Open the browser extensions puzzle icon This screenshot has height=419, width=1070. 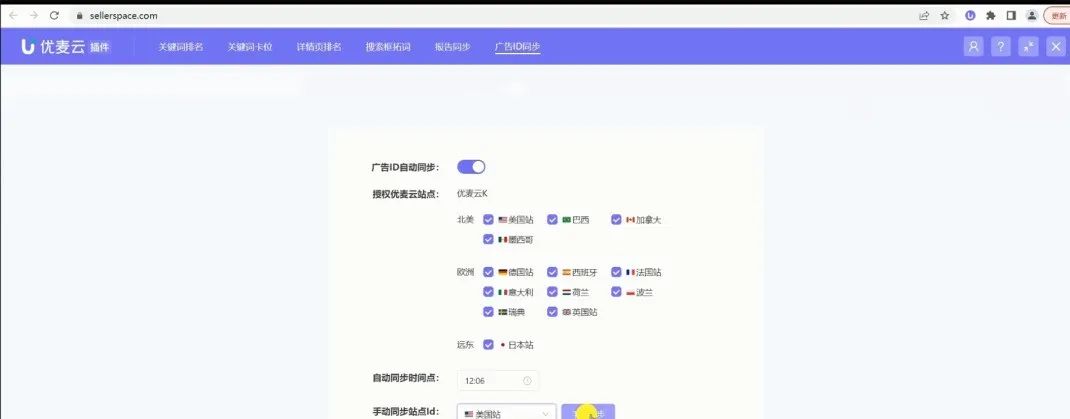point(990,16)
